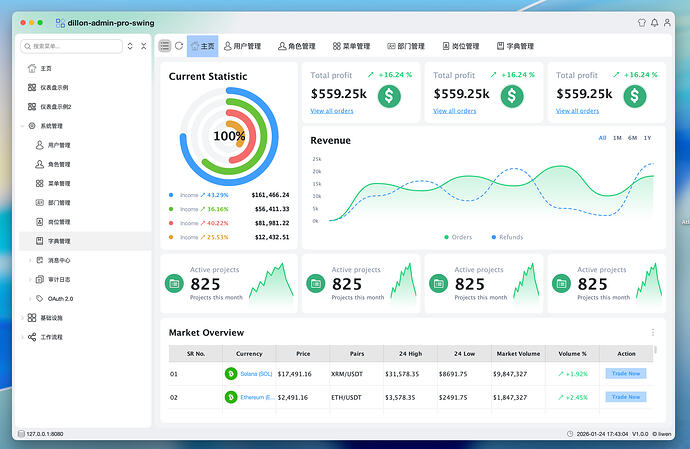
Task: Select the 1M range in Revenue chart
Action: tap(617, 138)
